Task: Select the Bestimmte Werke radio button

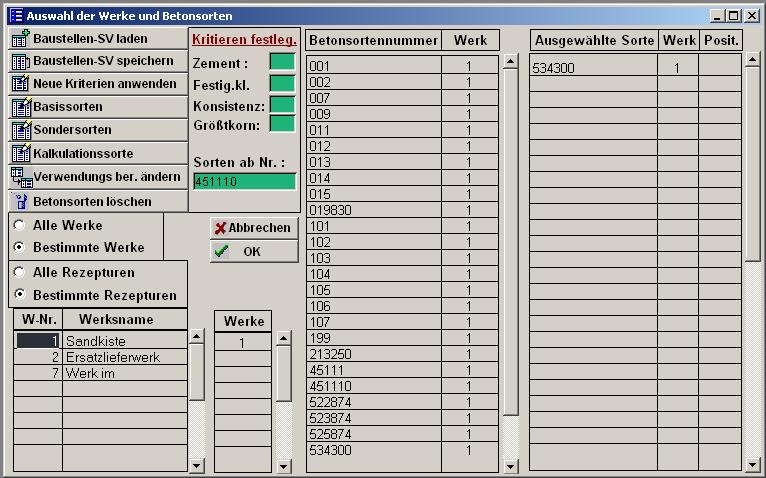Action: click(19, 247)
